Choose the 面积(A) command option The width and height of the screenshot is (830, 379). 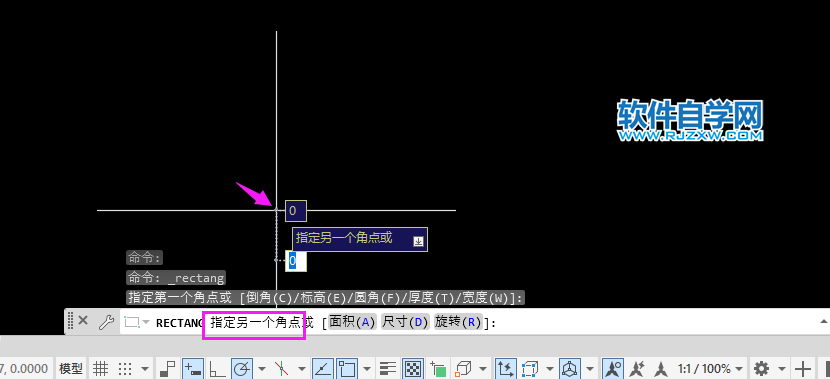(x=352, y=321)
